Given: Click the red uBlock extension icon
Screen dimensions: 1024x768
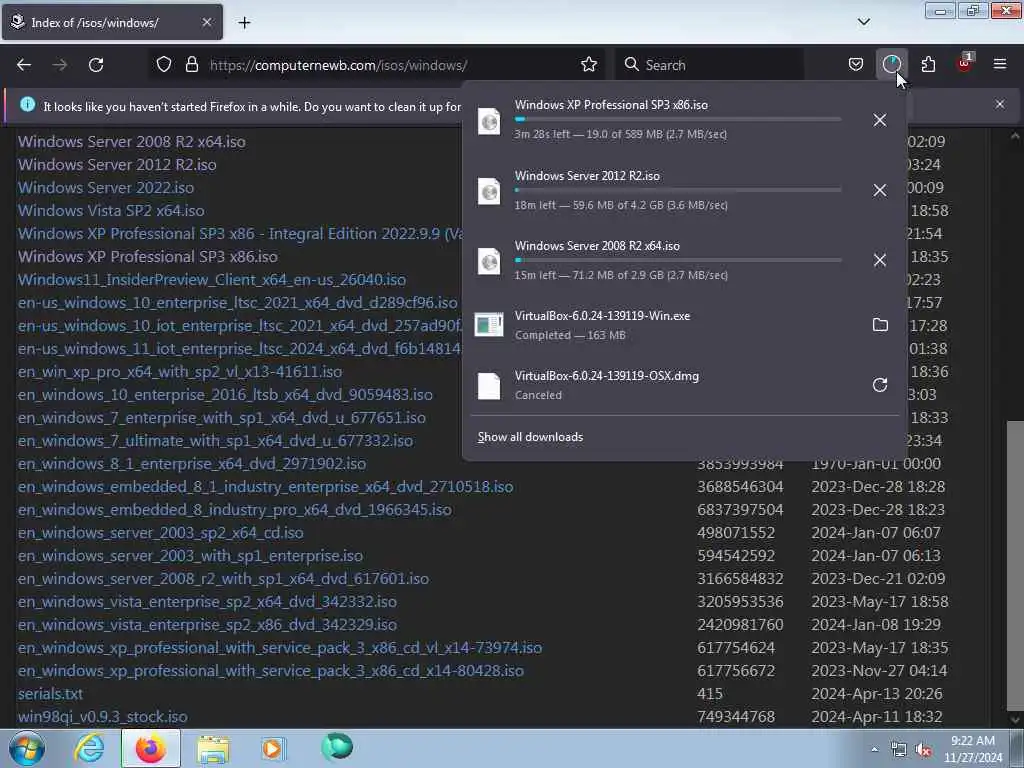Looking at the screenshot, I should 964,64.
